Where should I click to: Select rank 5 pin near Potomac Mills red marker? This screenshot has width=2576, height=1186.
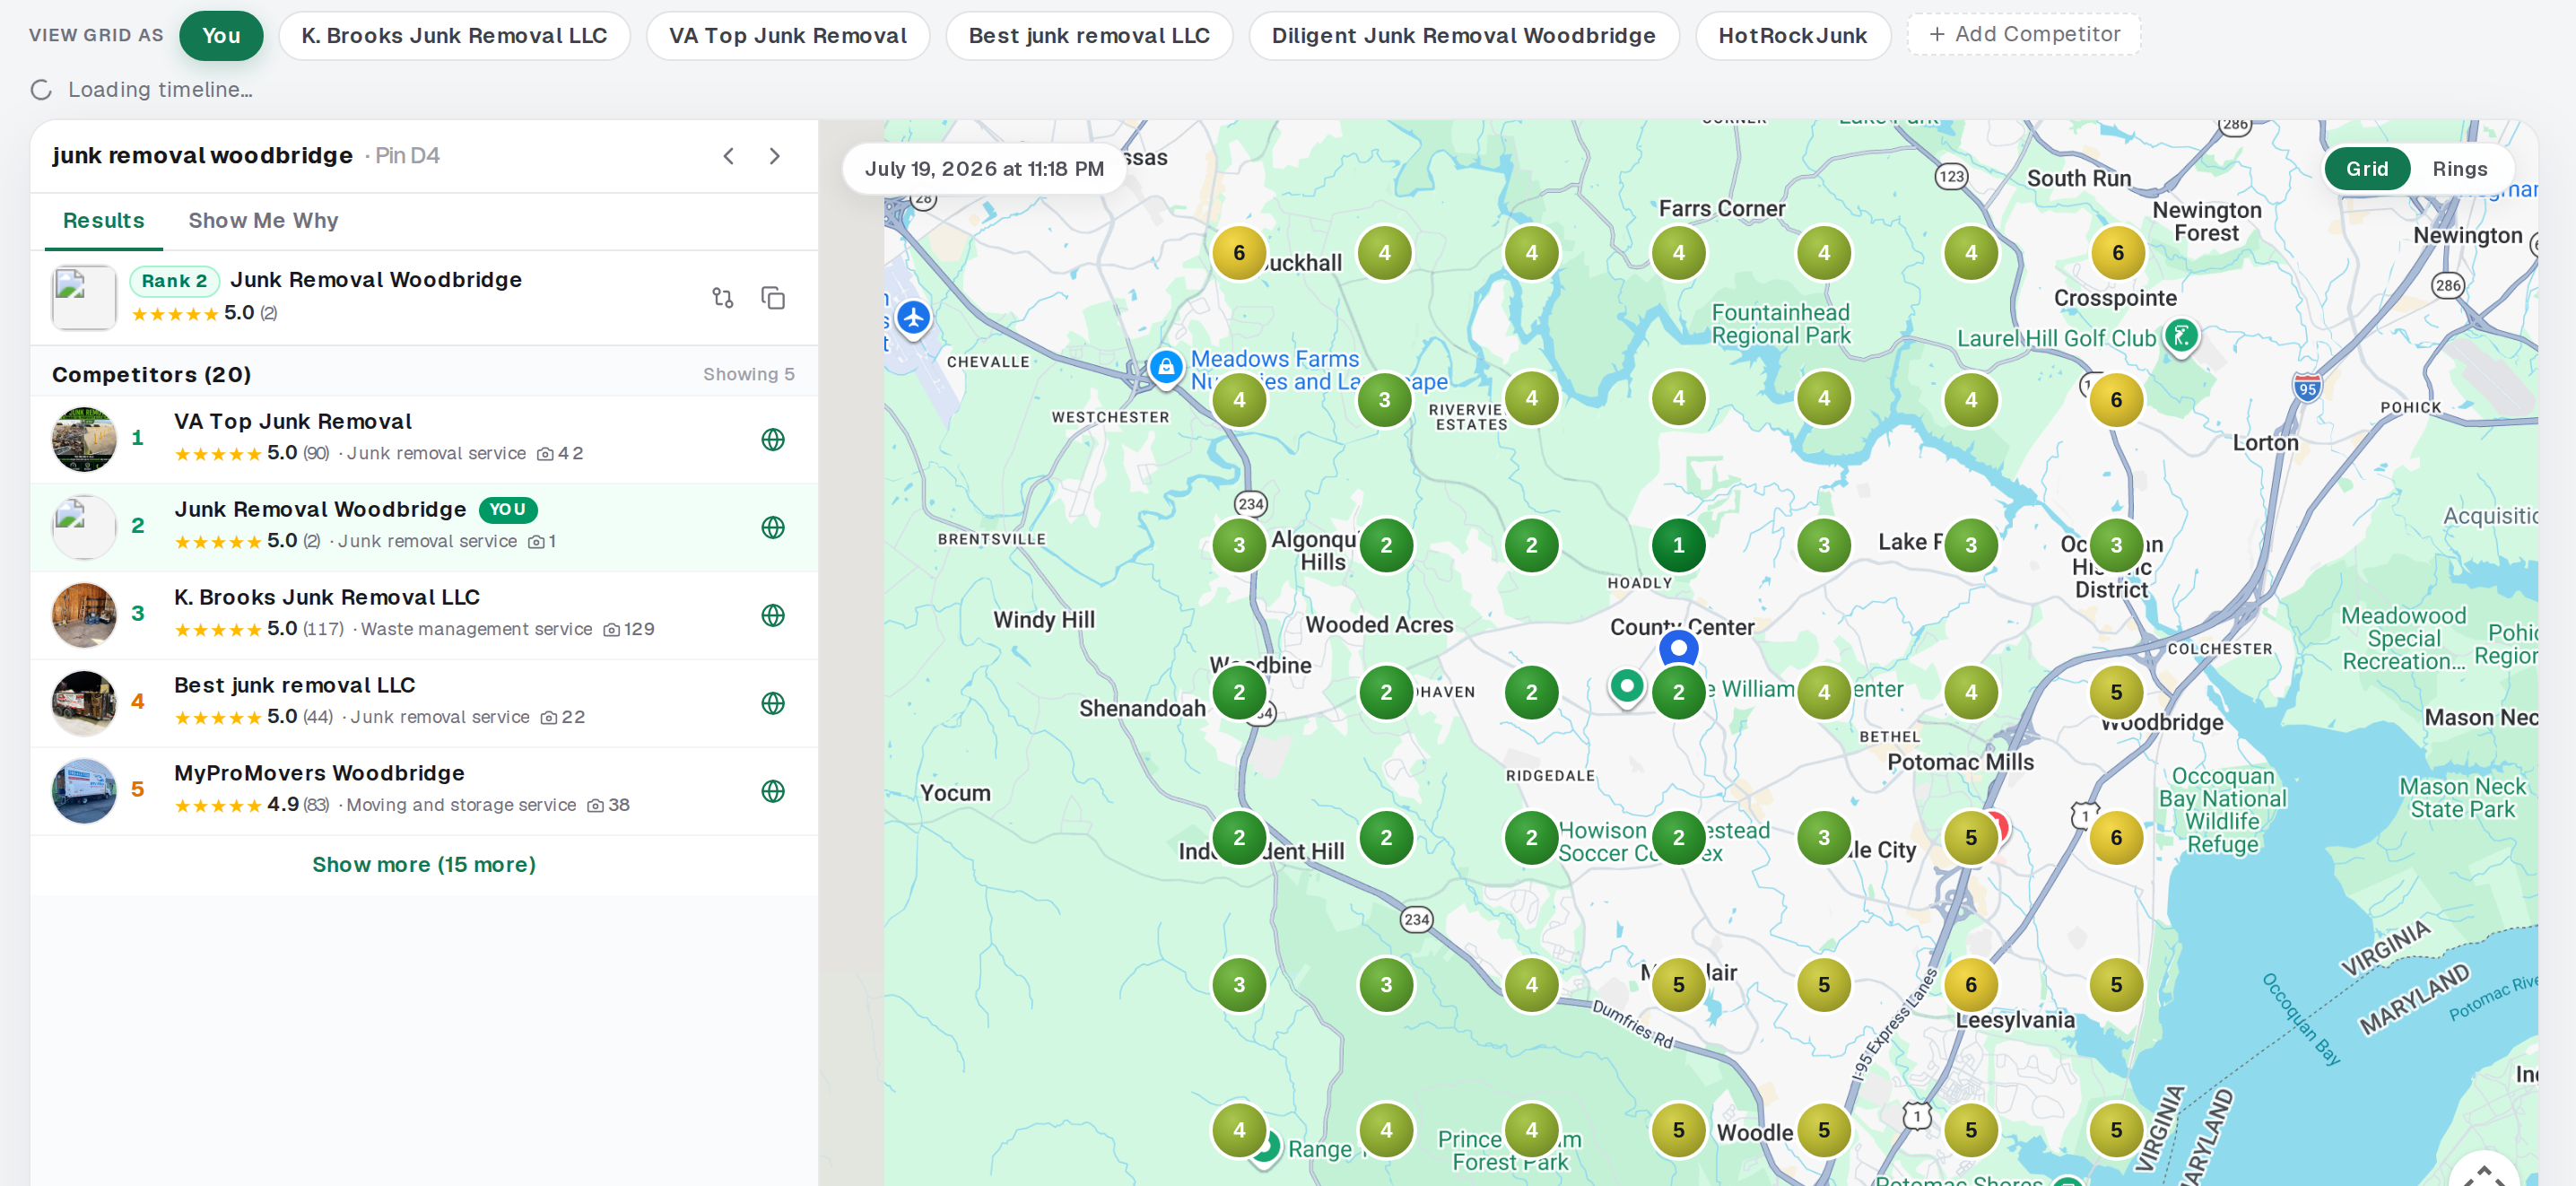coord(1970,838)
